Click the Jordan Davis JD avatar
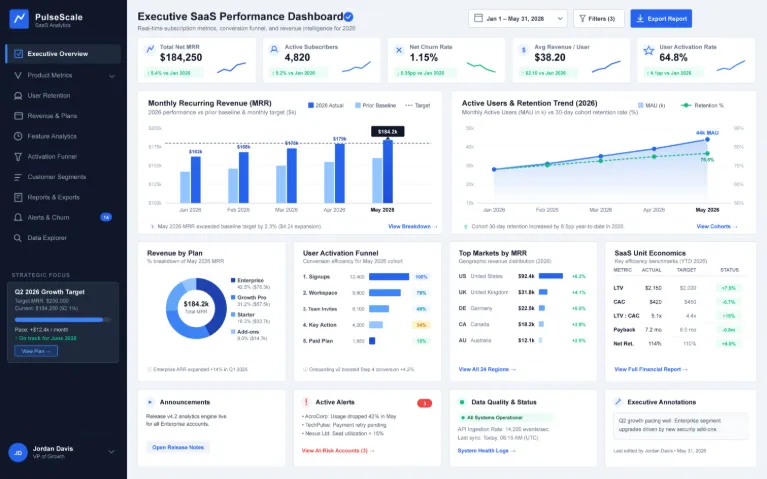 click(18, 453)
